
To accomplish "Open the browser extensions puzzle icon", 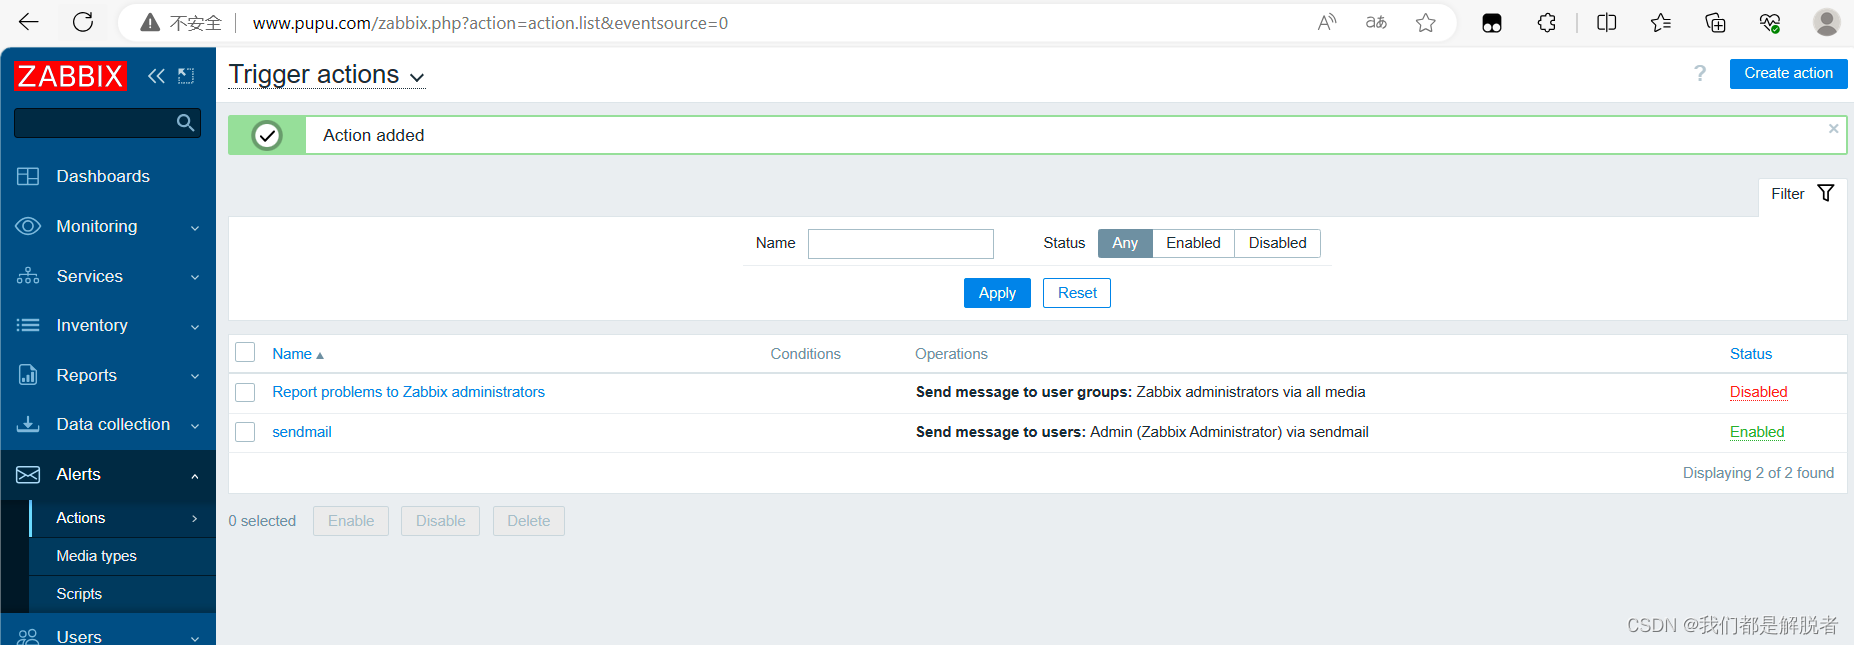I will (1547, 23).
